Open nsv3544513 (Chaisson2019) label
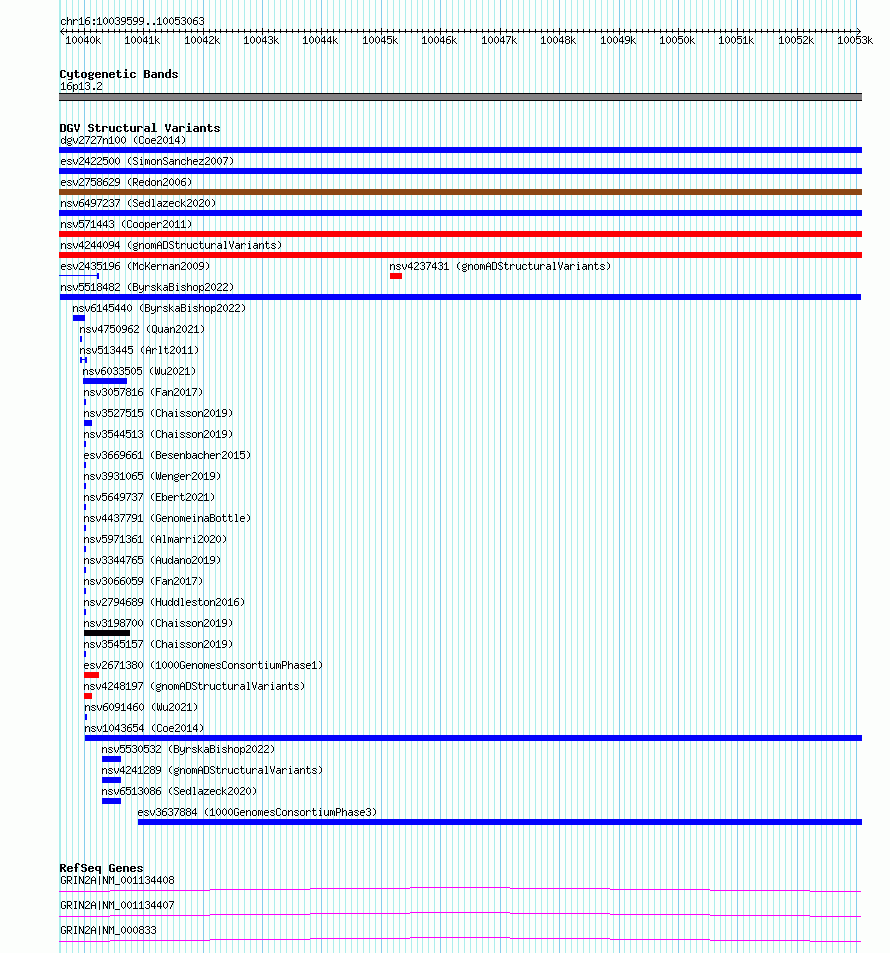The image size is (890, 953). (158, 434)
